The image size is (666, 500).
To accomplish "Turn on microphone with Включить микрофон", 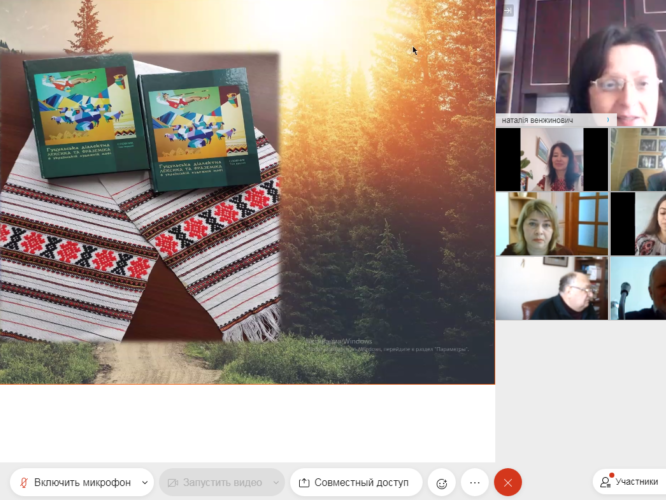I will [x=82, y=482].
